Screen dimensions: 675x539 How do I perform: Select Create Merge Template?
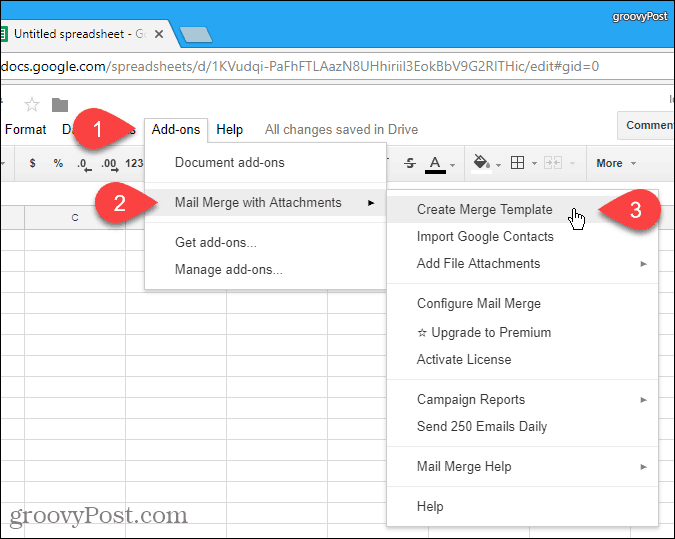(523, 210)
